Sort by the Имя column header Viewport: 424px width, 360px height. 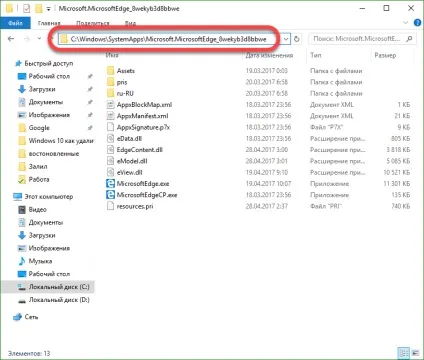(112, 55)
